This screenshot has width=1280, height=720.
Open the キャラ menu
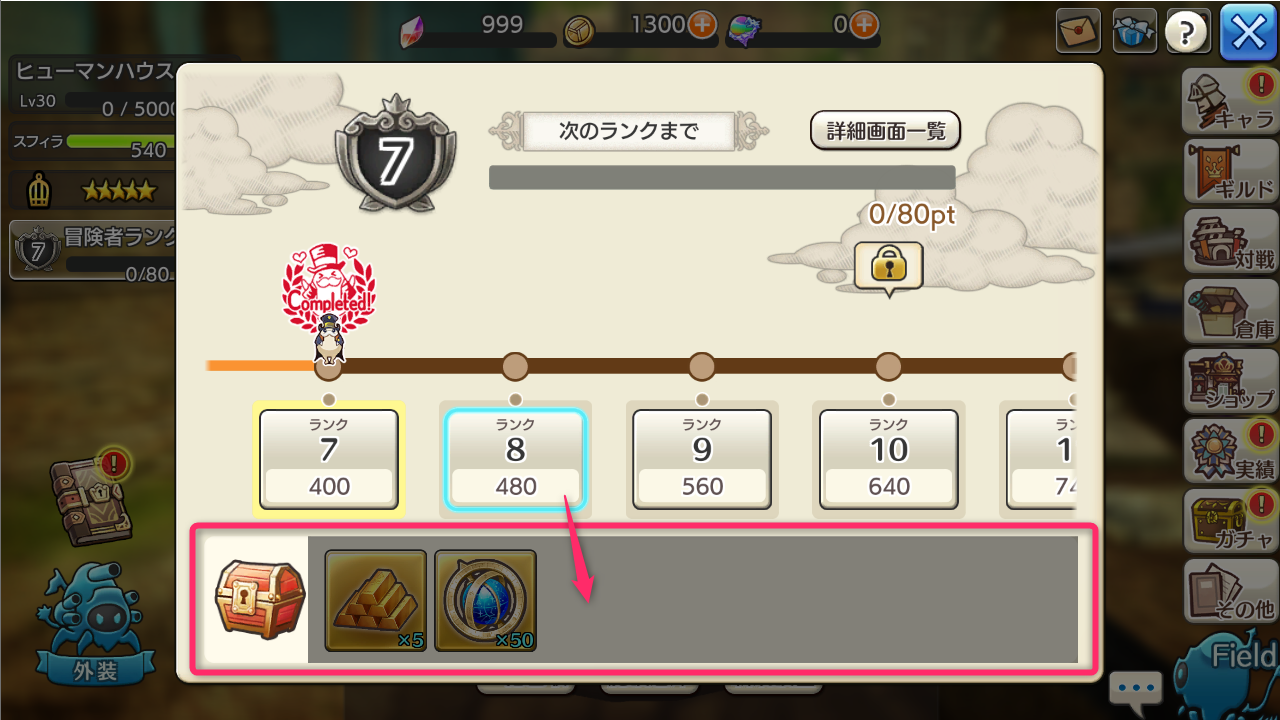[x=1230, y=102]
